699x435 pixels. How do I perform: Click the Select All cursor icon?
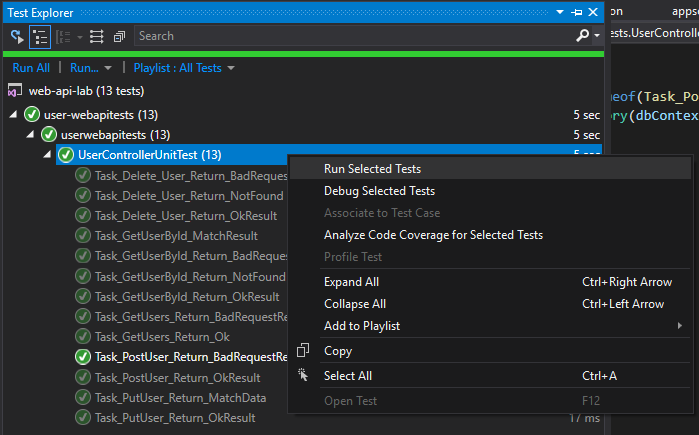click(x=304, y=375)
